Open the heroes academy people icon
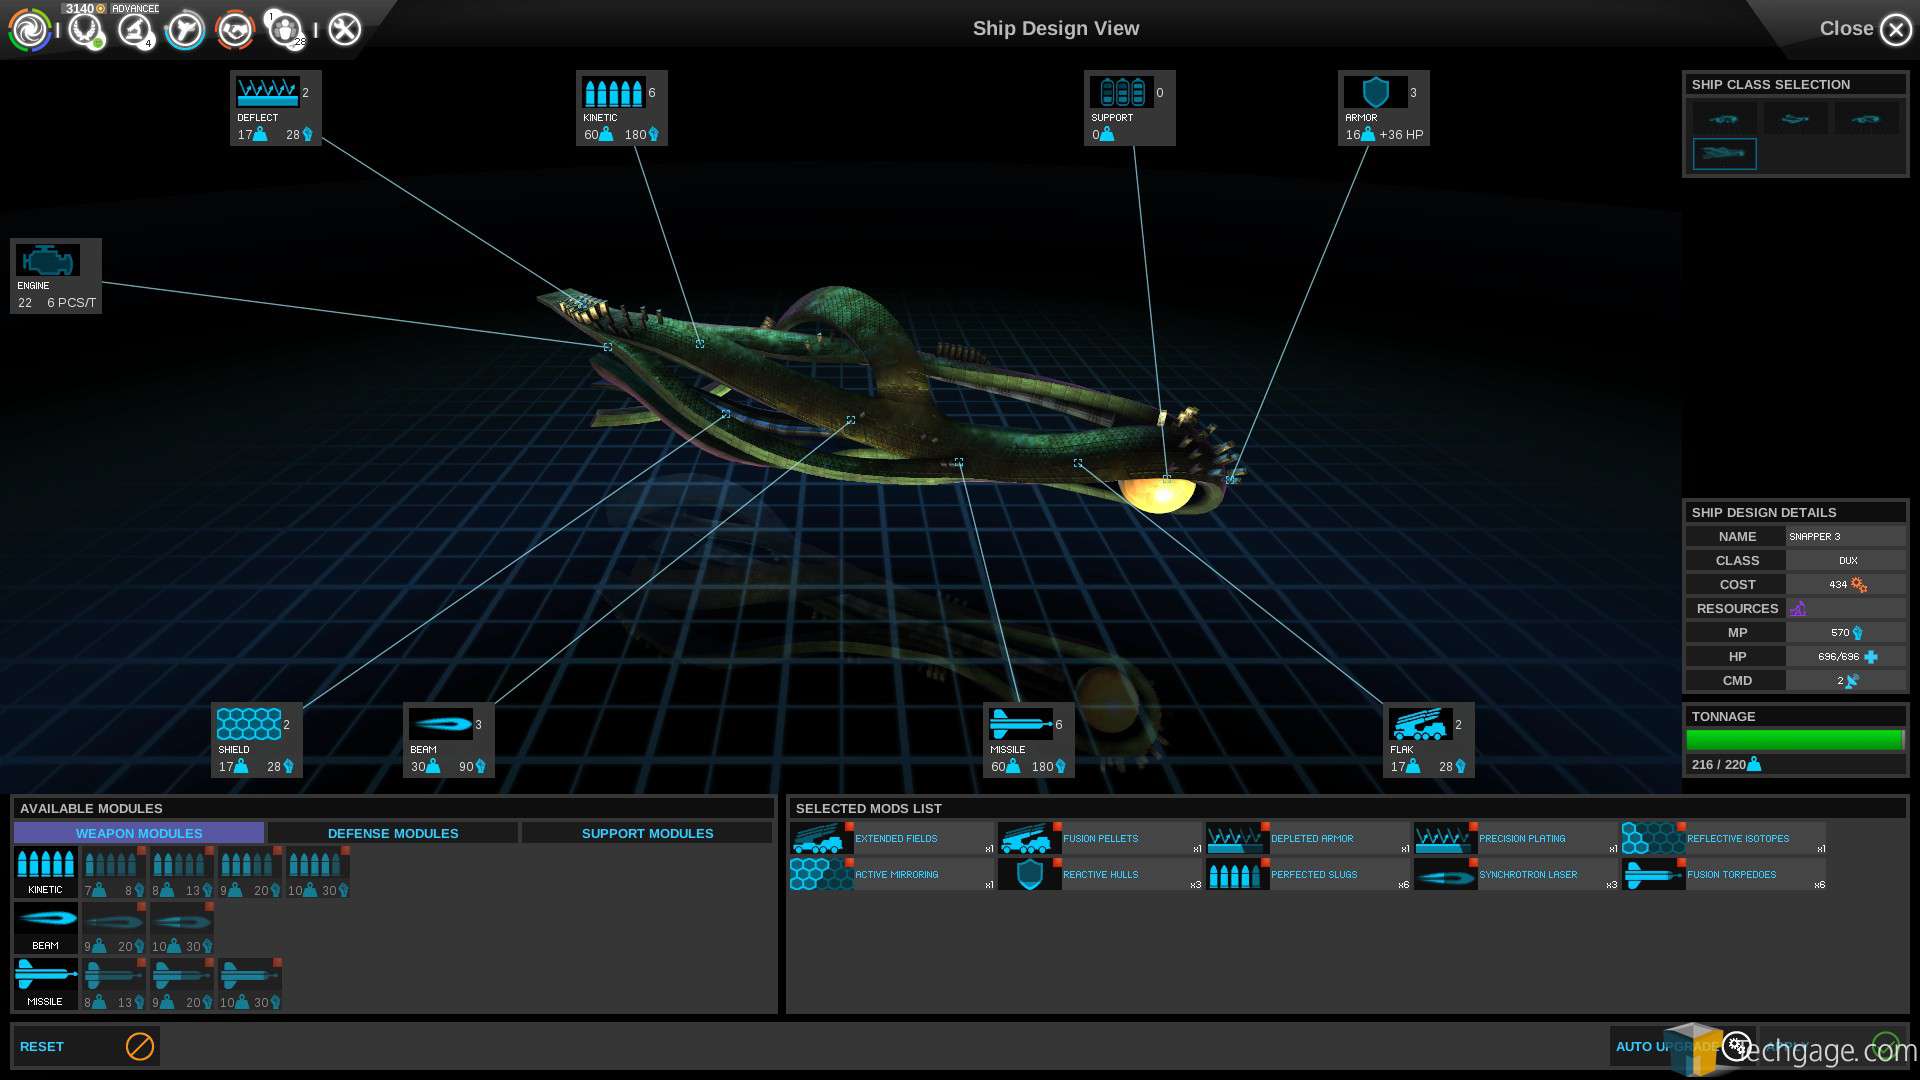1920x1080 pixels. point(286,30)
